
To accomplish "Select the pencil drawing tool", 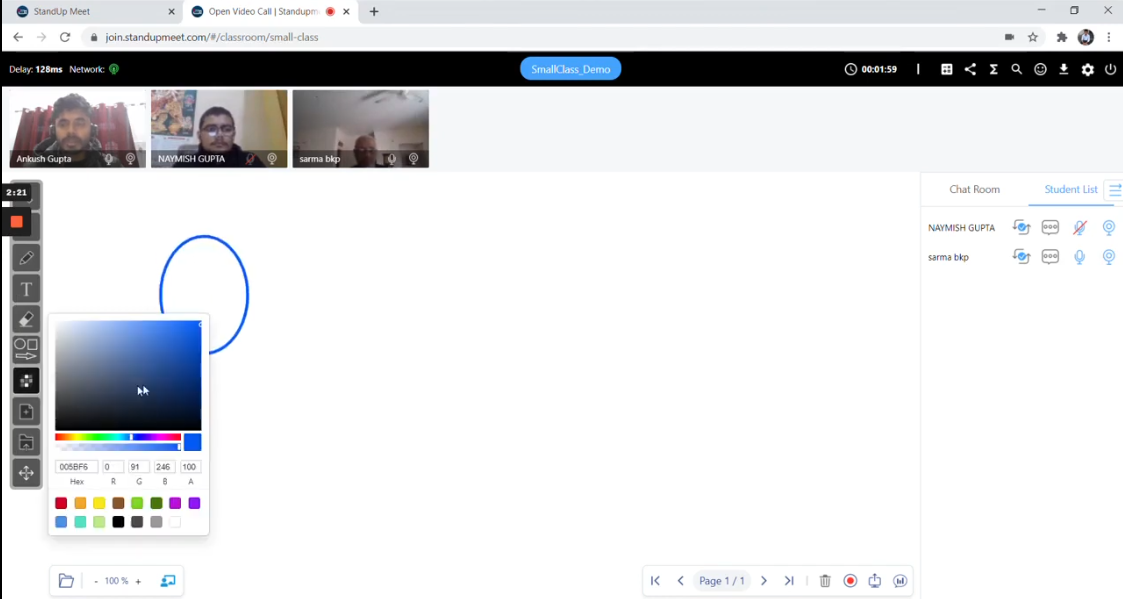I will pyautogui.click(x=26, y=258).
